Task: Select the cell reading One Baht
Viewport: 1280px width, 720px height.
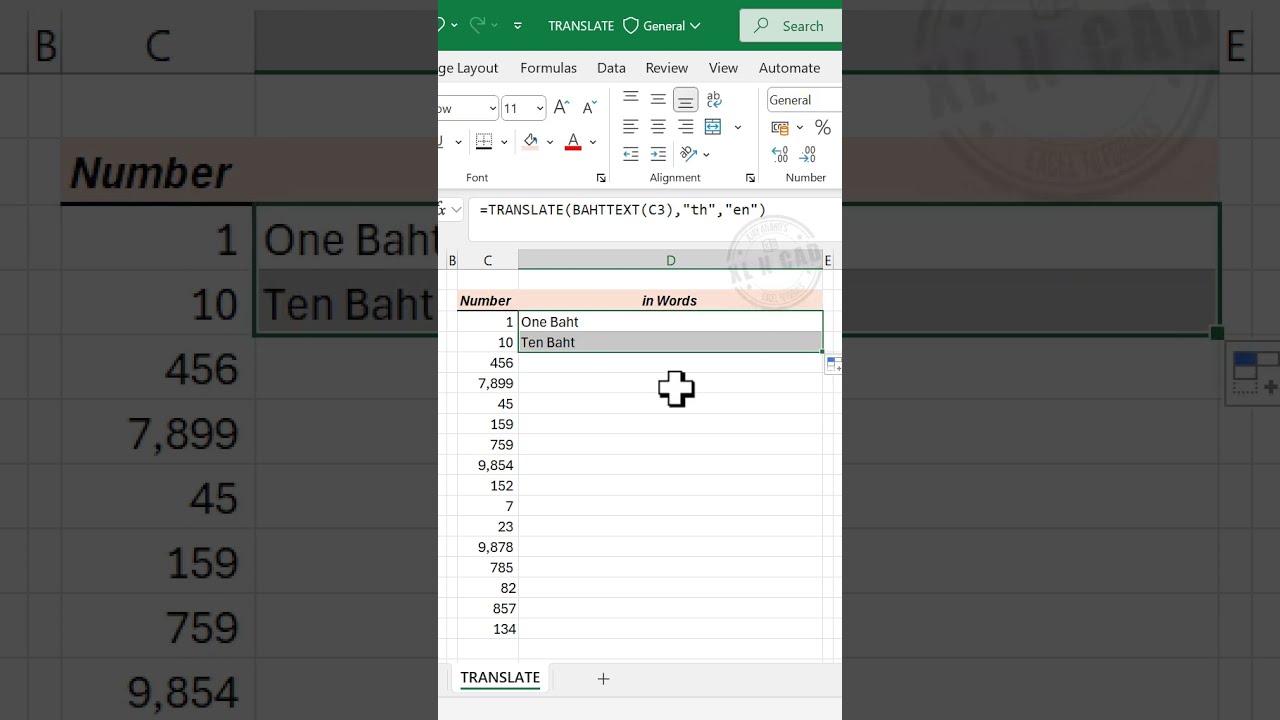Action: coord(670,321)
